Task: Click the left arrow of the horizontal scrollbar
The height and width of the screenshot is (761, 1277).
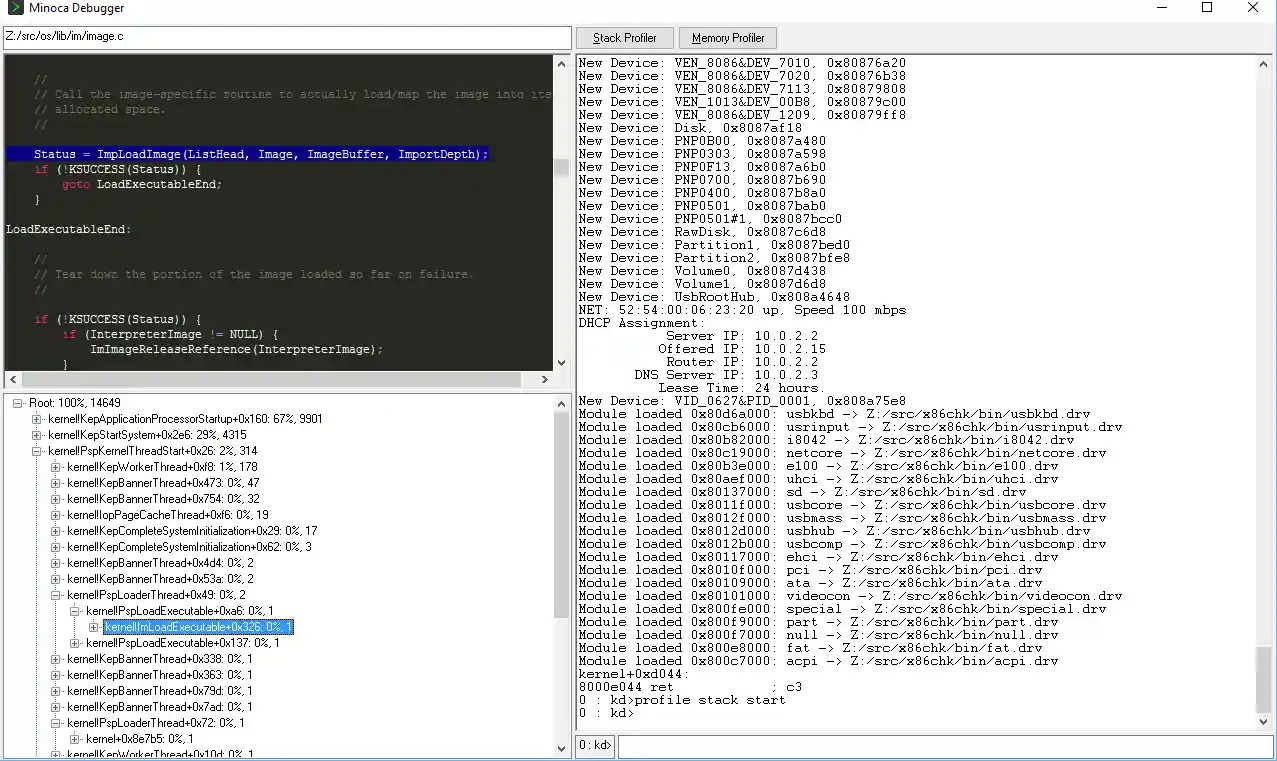Action: point(10,379)
